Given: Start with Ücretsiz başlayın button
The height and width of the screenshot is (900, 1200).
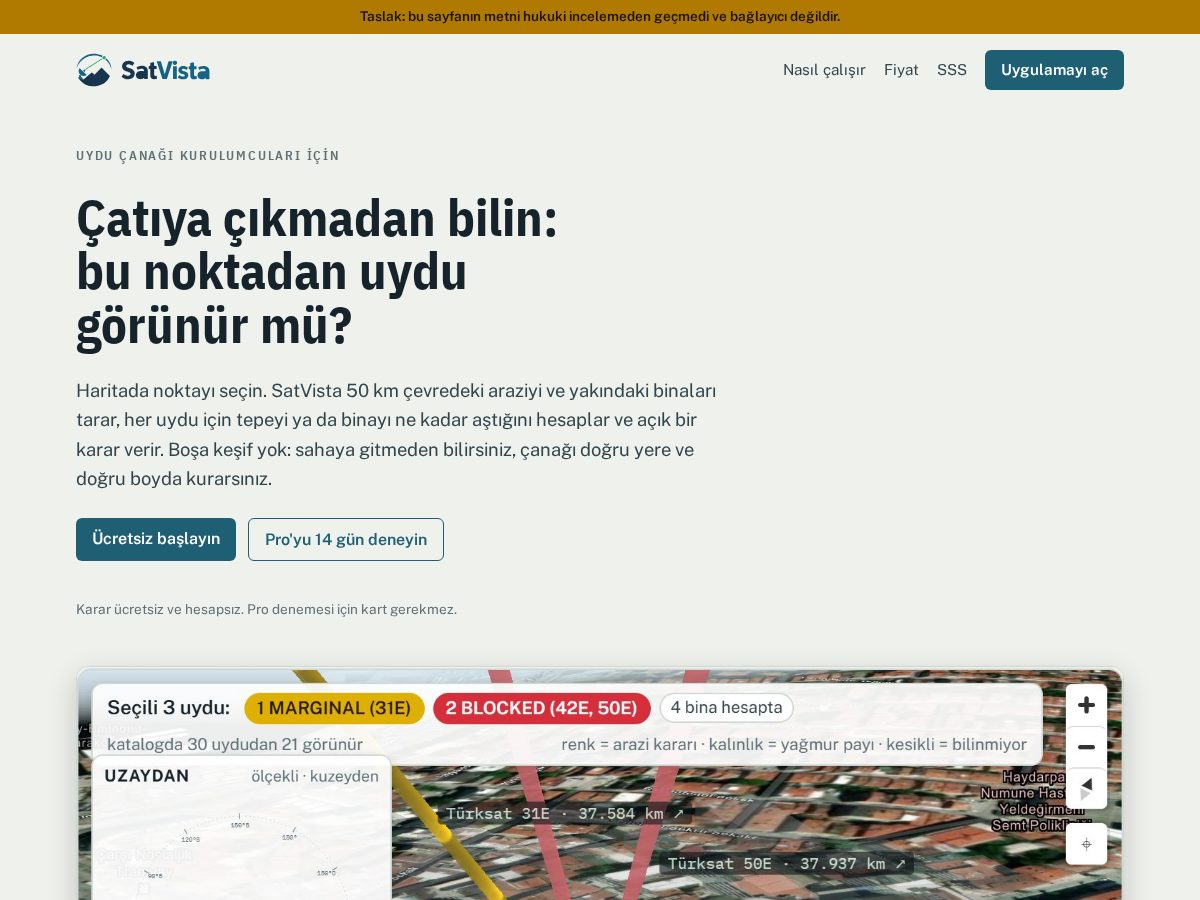Looking at the screenshot, I should (156, 539).
